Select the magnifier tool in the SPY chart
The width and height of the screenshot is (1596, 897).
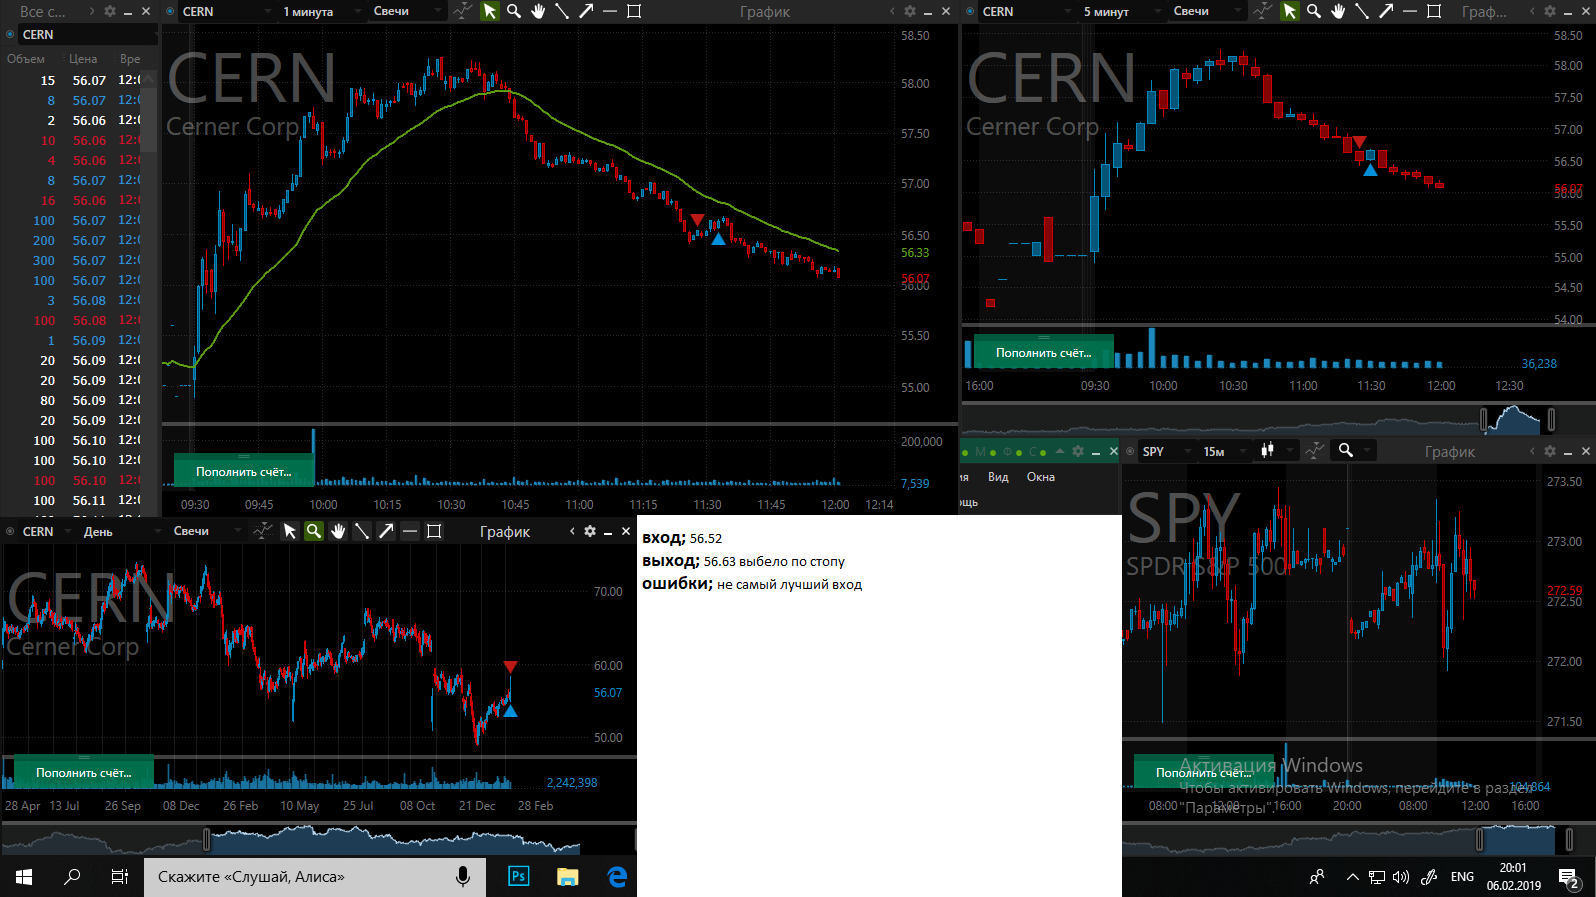point(1346,451)
